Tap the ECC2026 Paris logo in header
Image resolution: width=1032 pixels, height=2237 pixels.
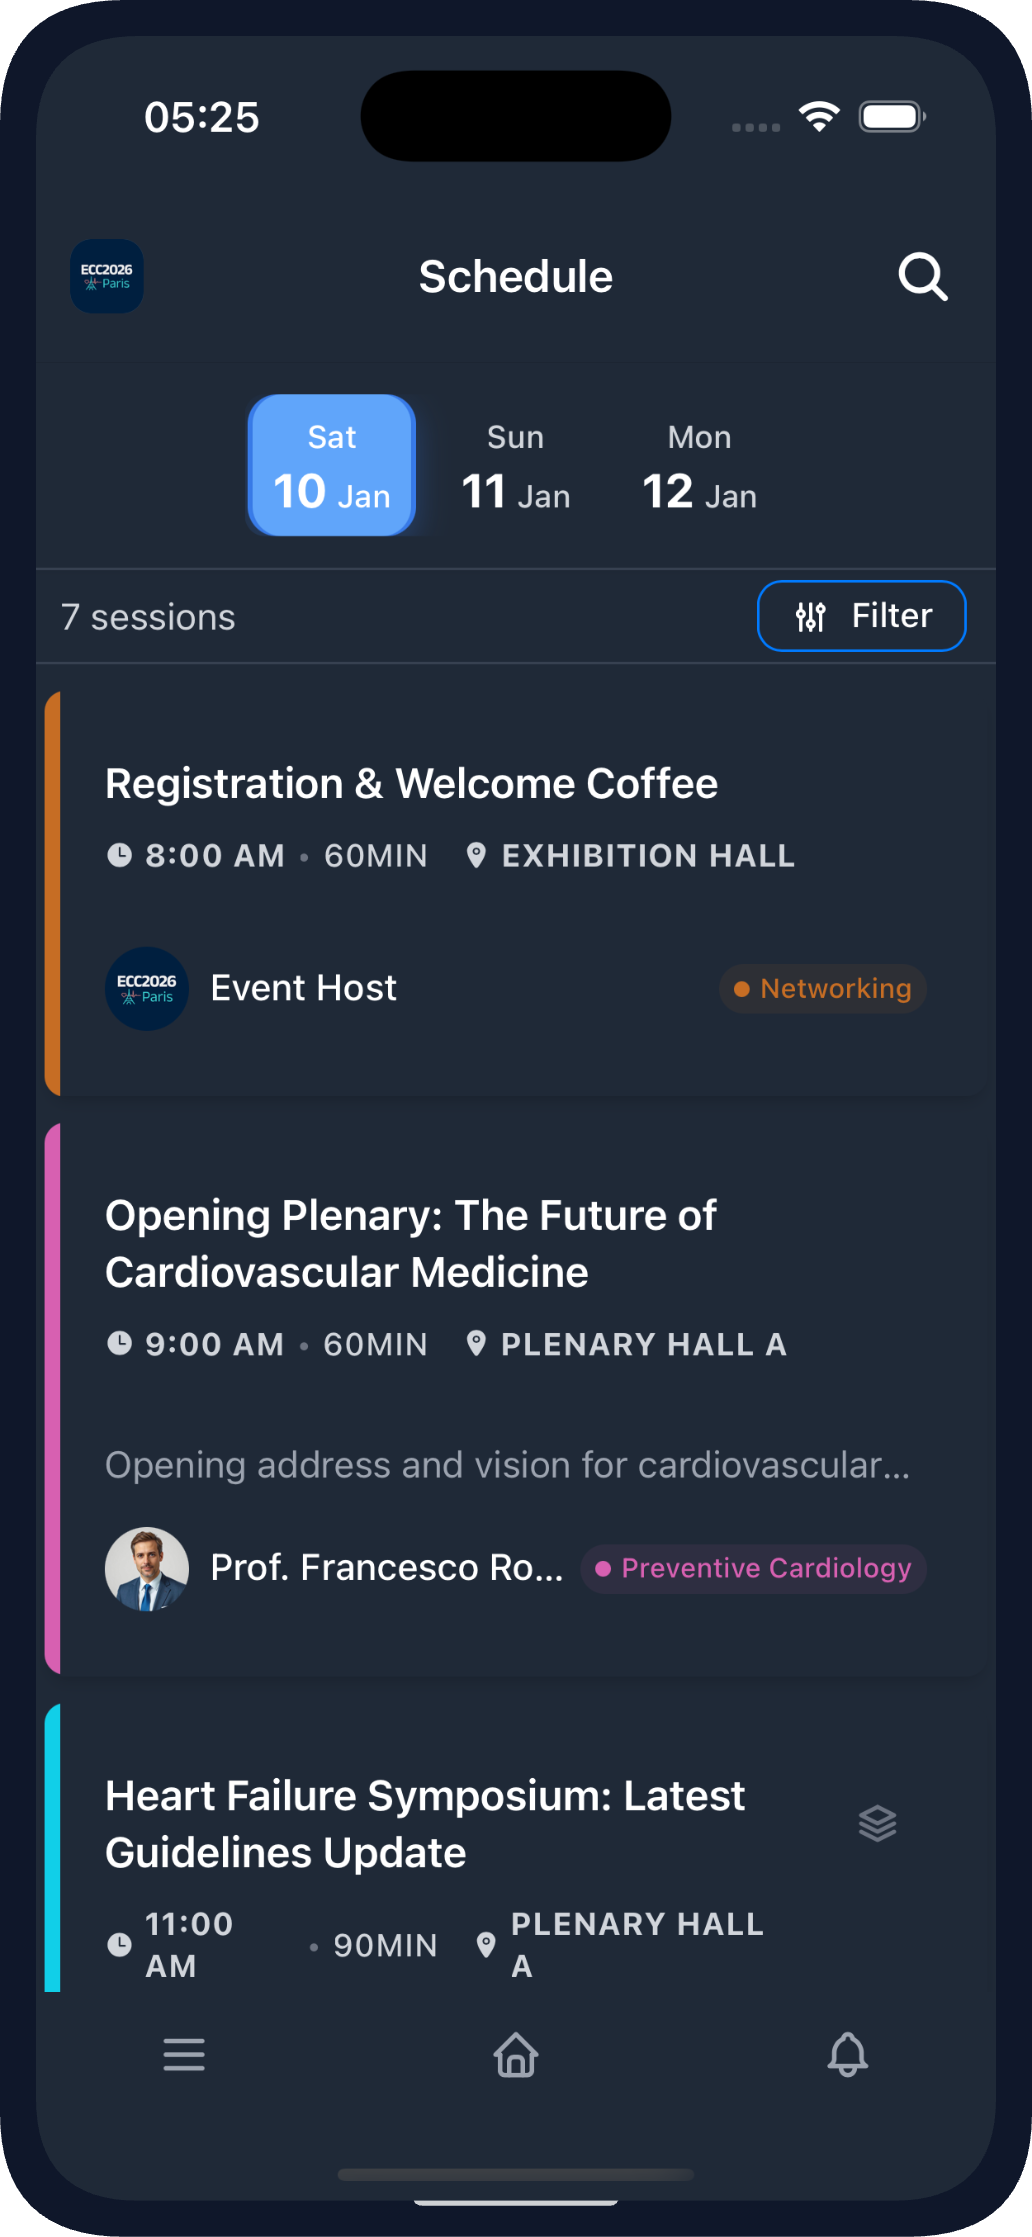[x=107, y=277]
